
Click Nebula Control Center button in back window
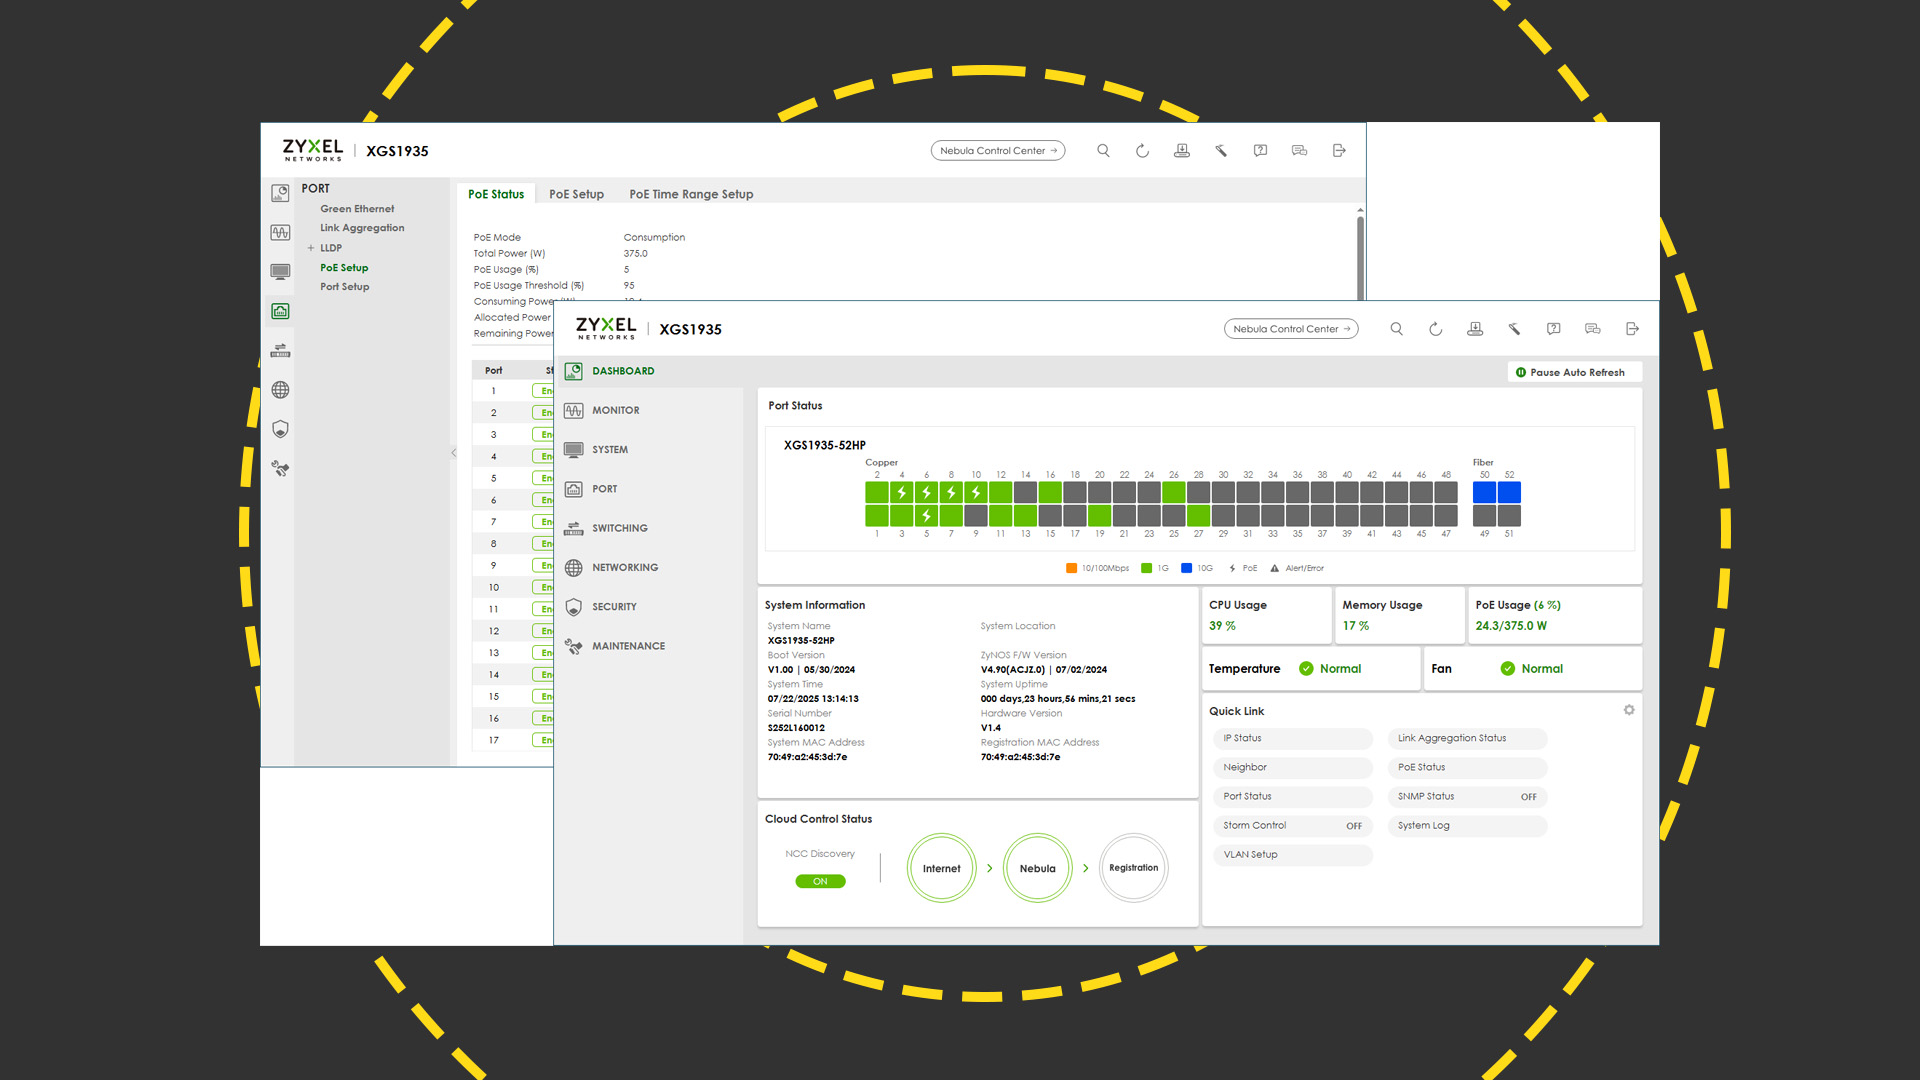[x=997, y=151]
